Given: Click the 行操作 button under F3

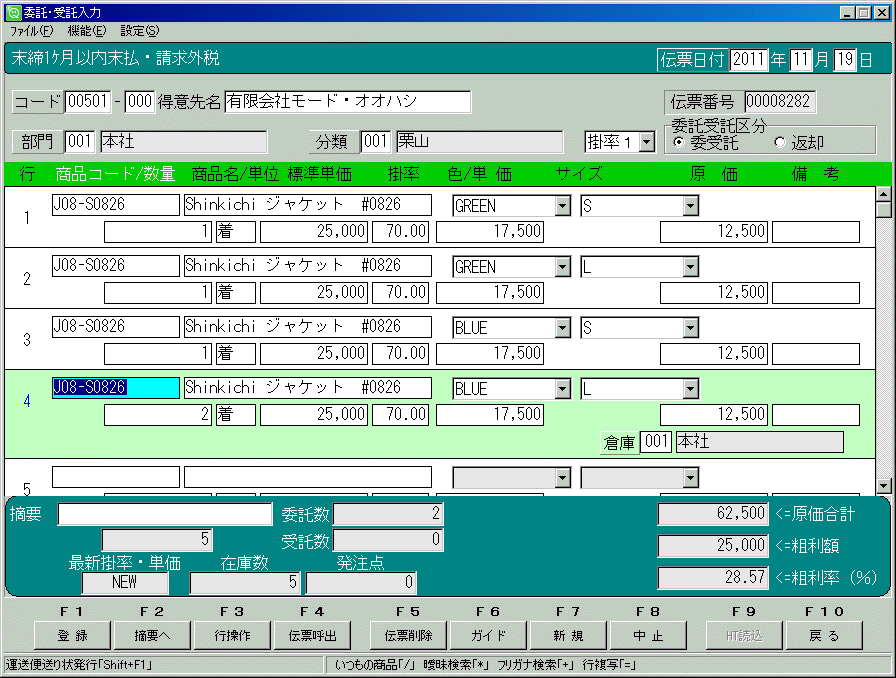Looking at the screenshot, I should point(233,636).
